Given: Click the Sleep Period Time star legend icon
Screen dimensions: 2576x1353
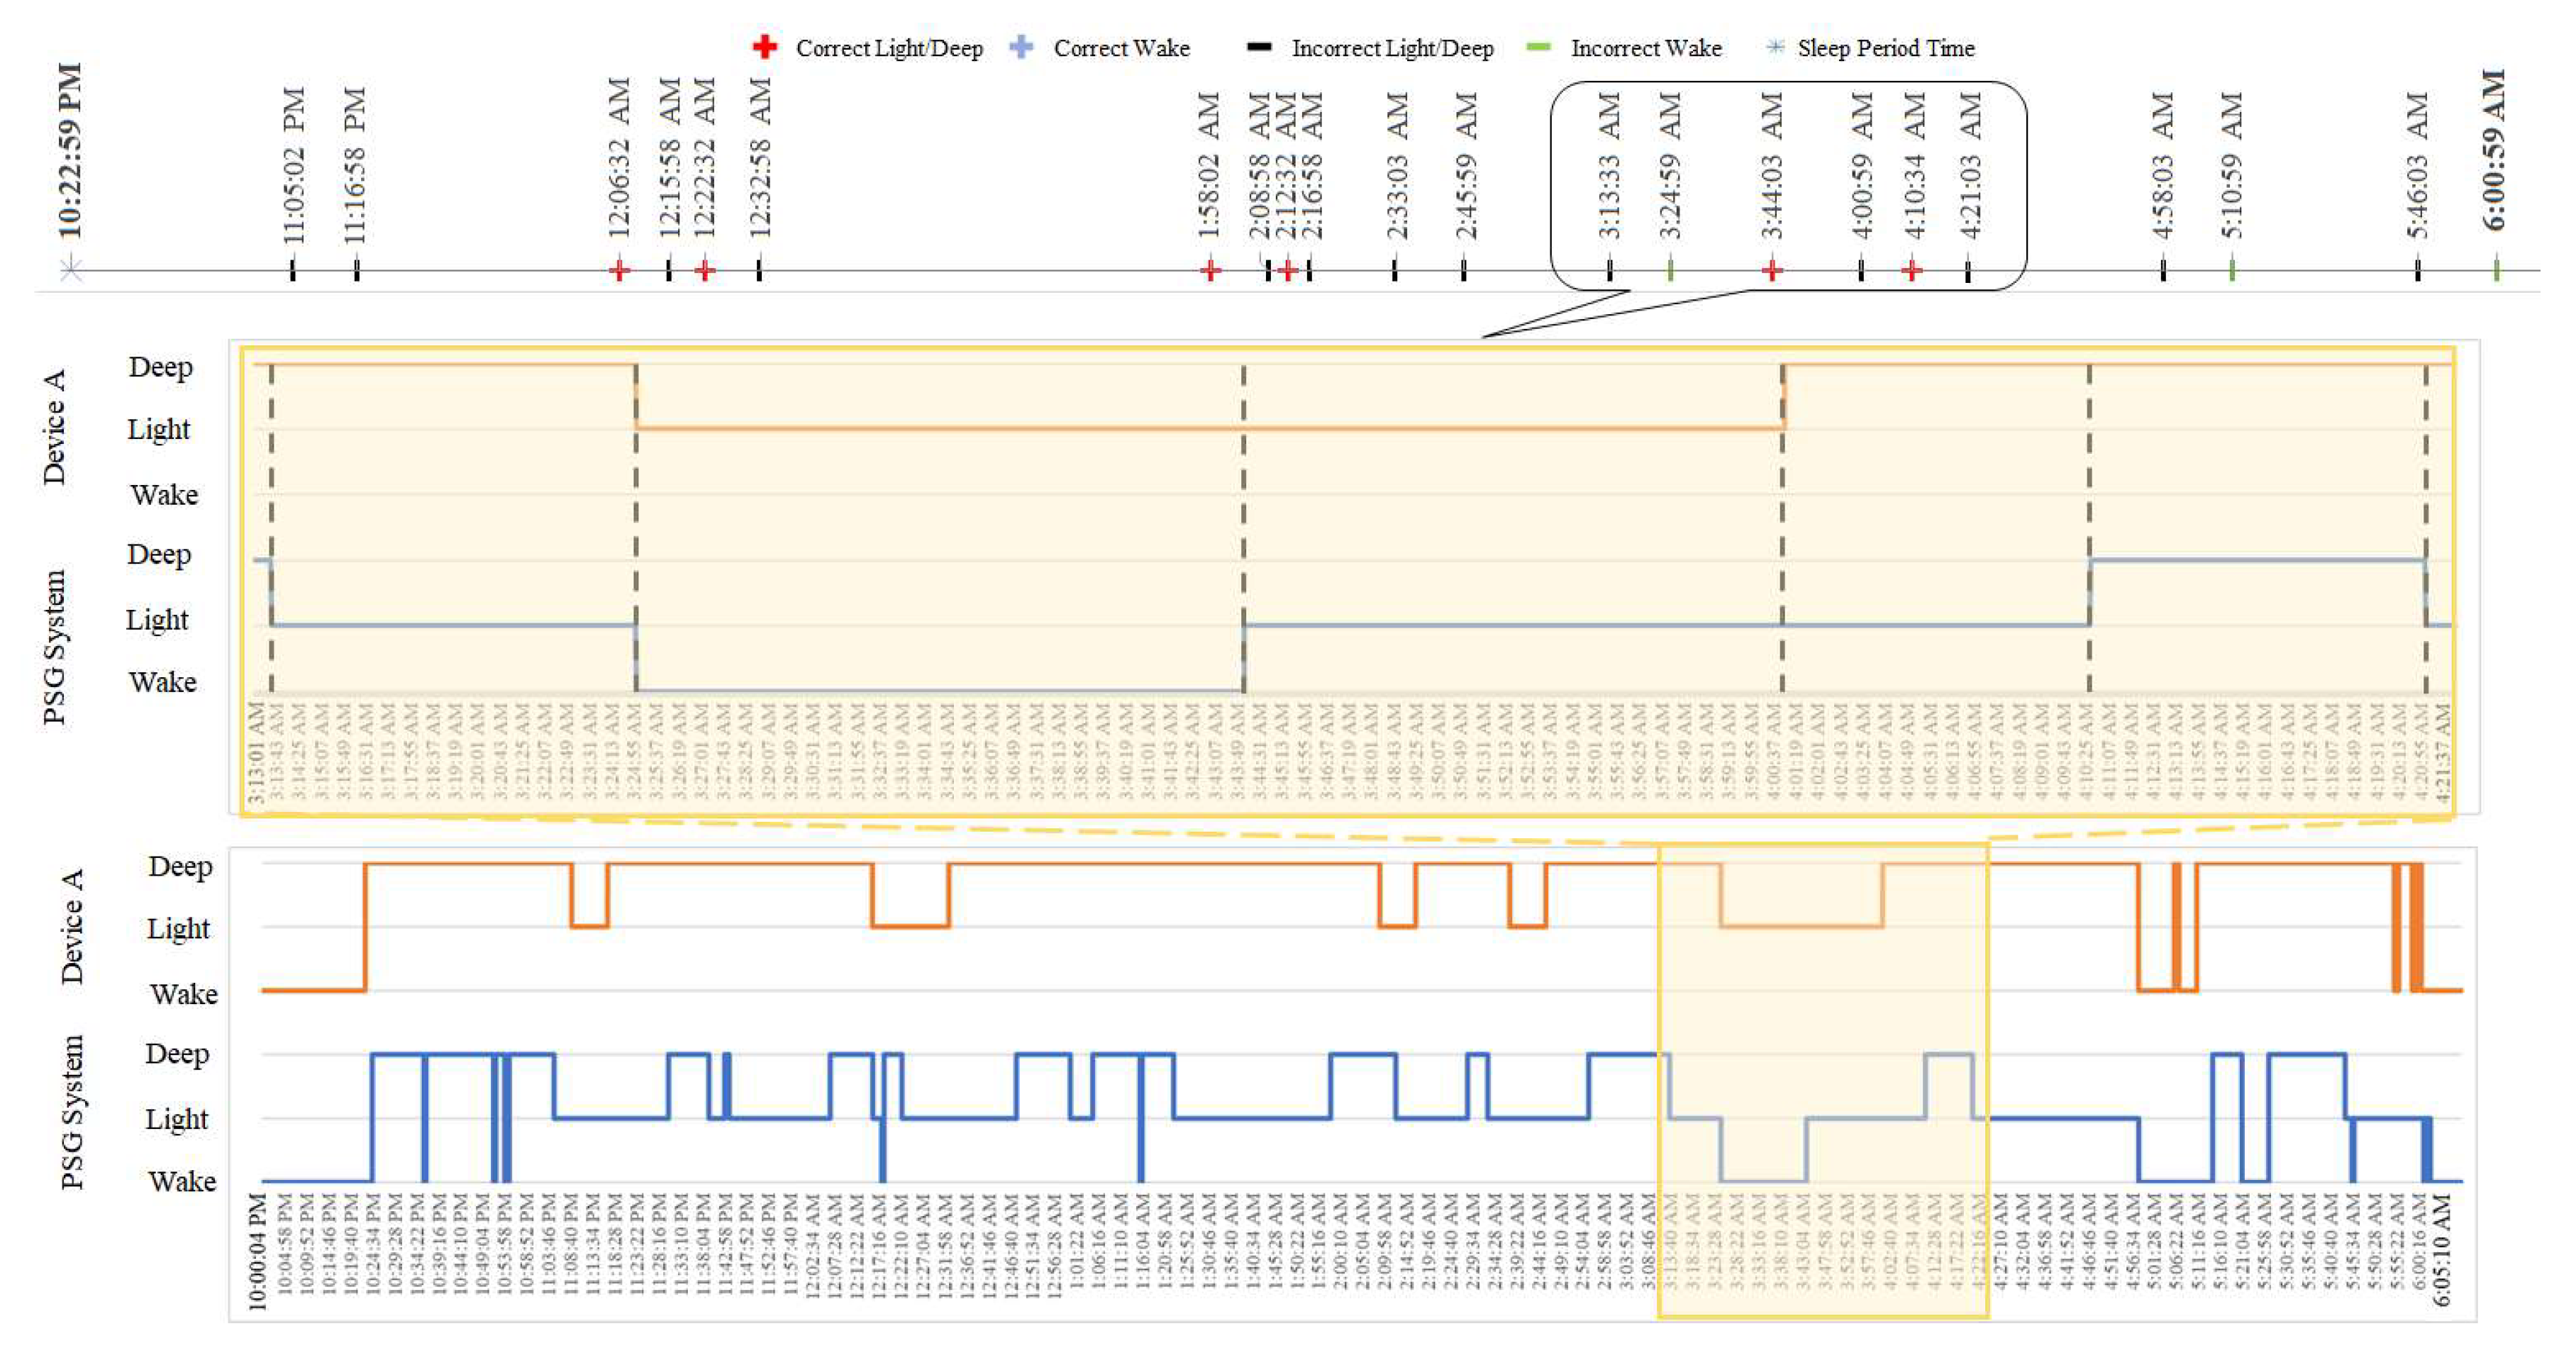Looking at the screenshot, I should coord(1774,47).
